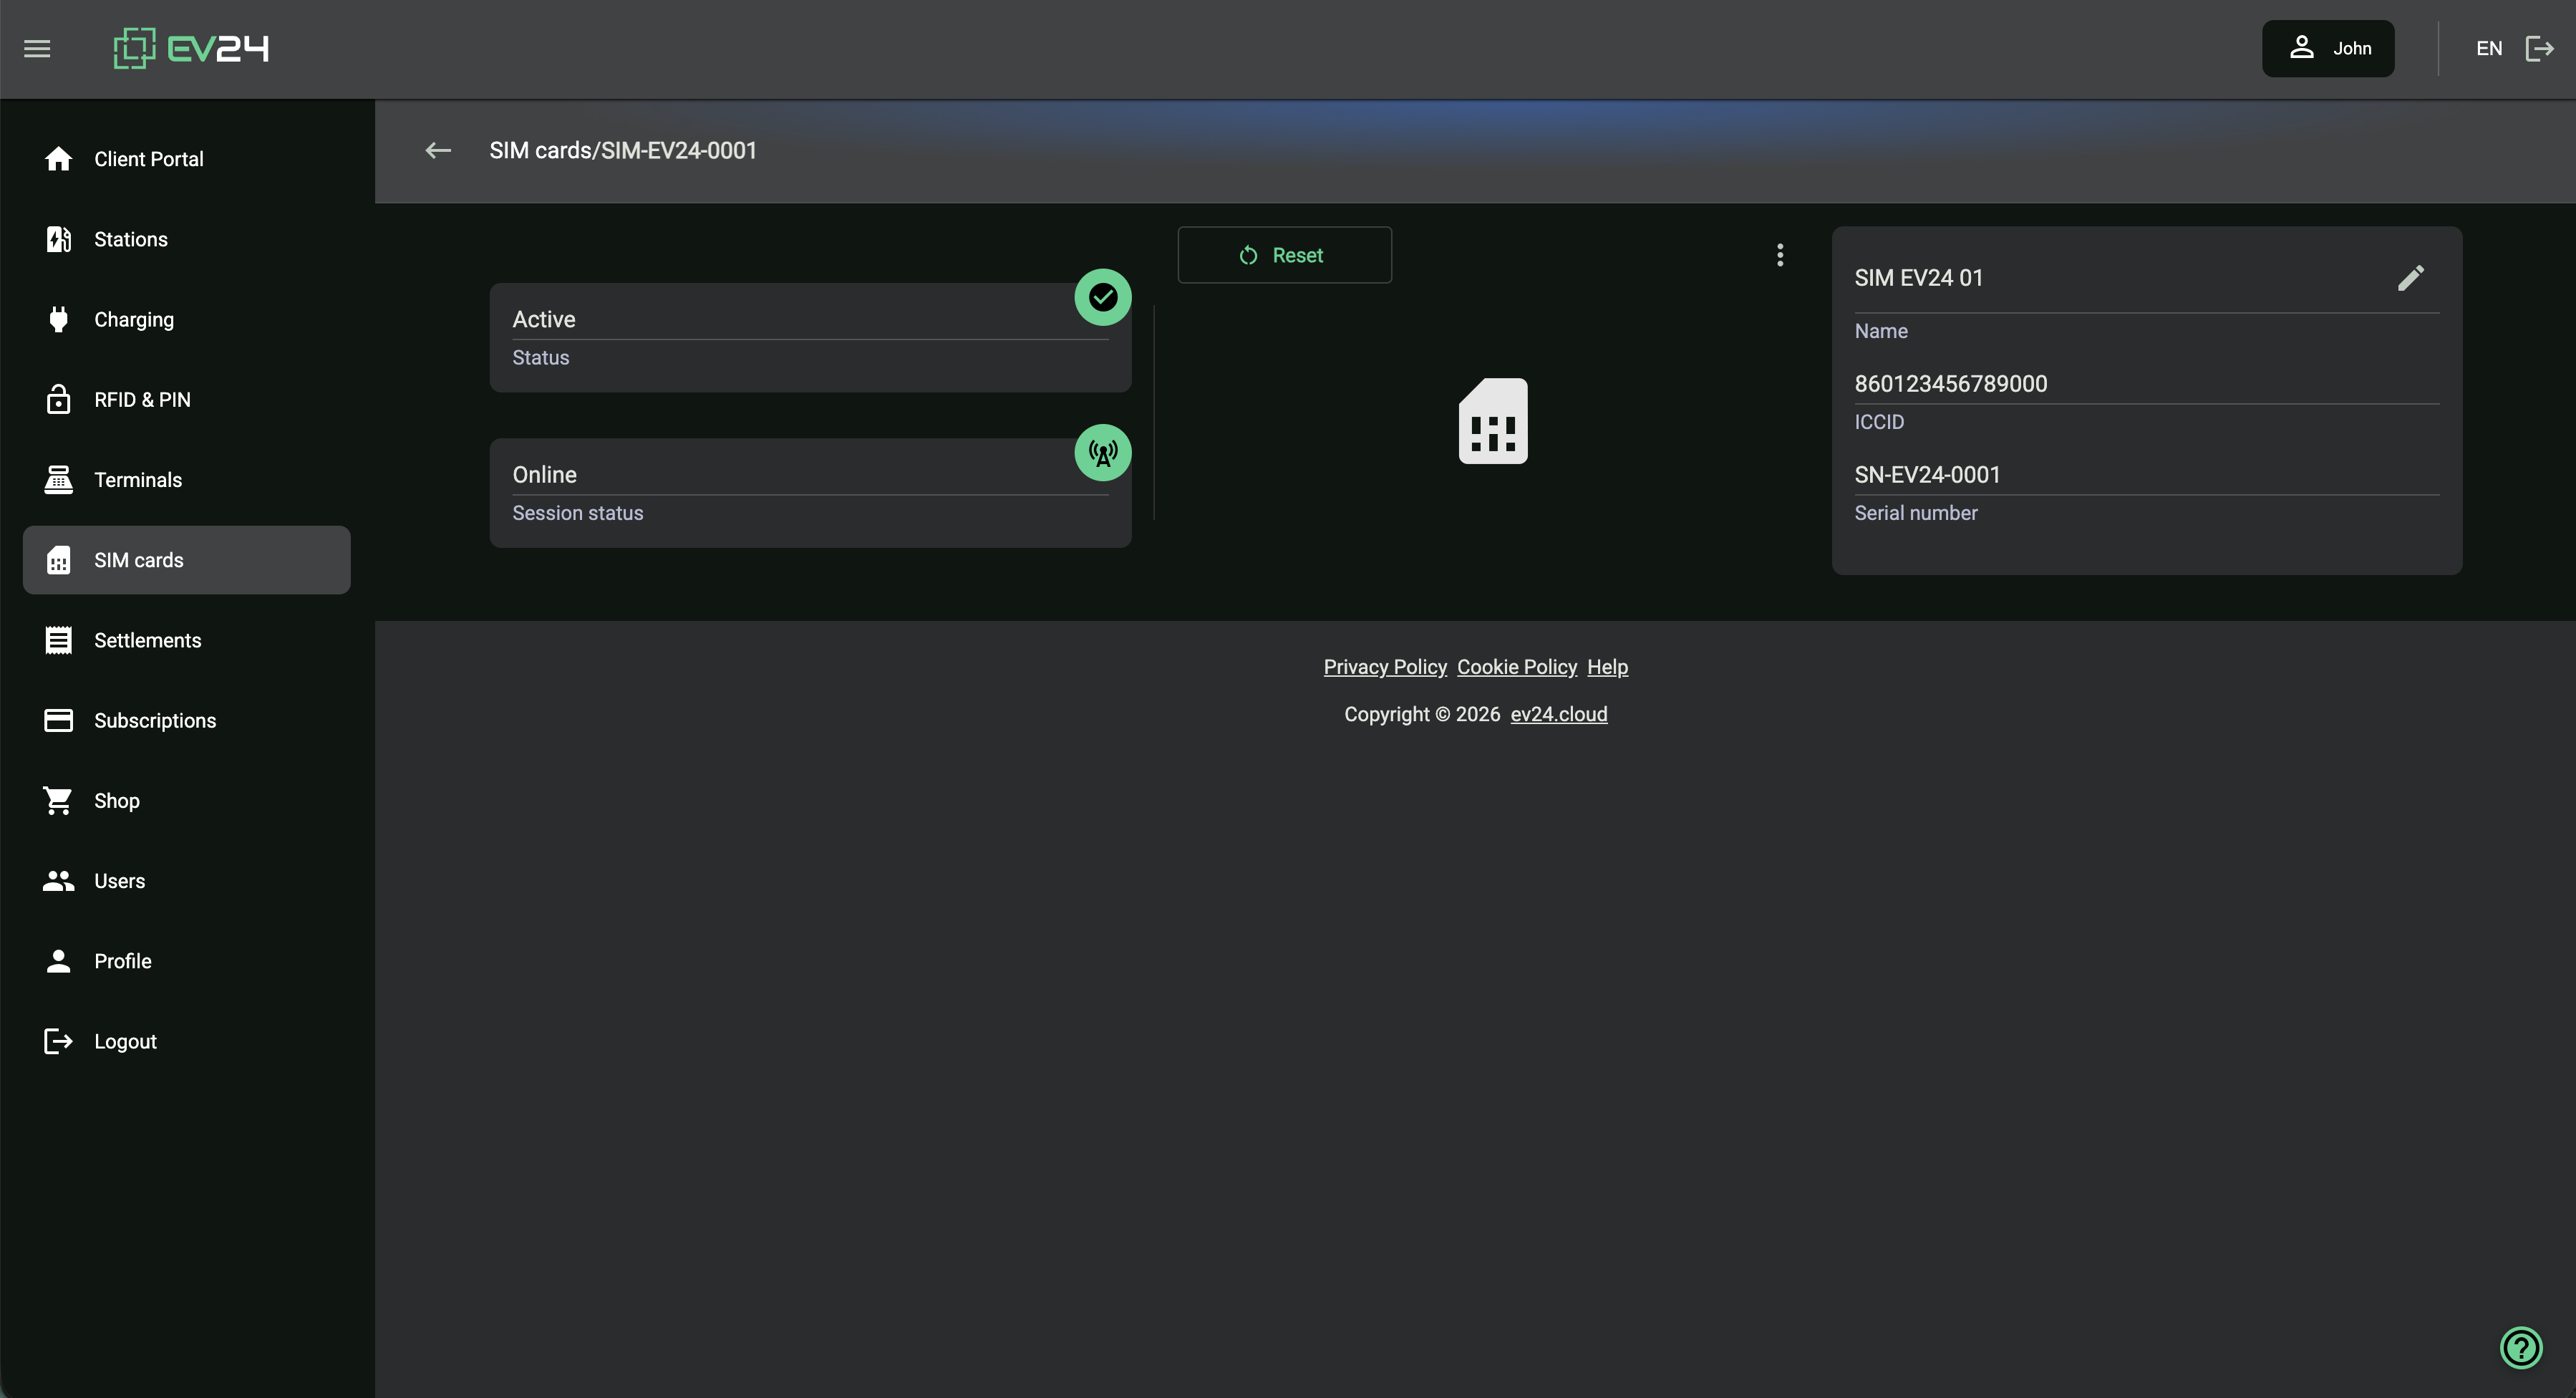The height and width of the screenshot is (1398, 2576).
Task: Click the hamburger menu icon
Action: coord(37,48)
